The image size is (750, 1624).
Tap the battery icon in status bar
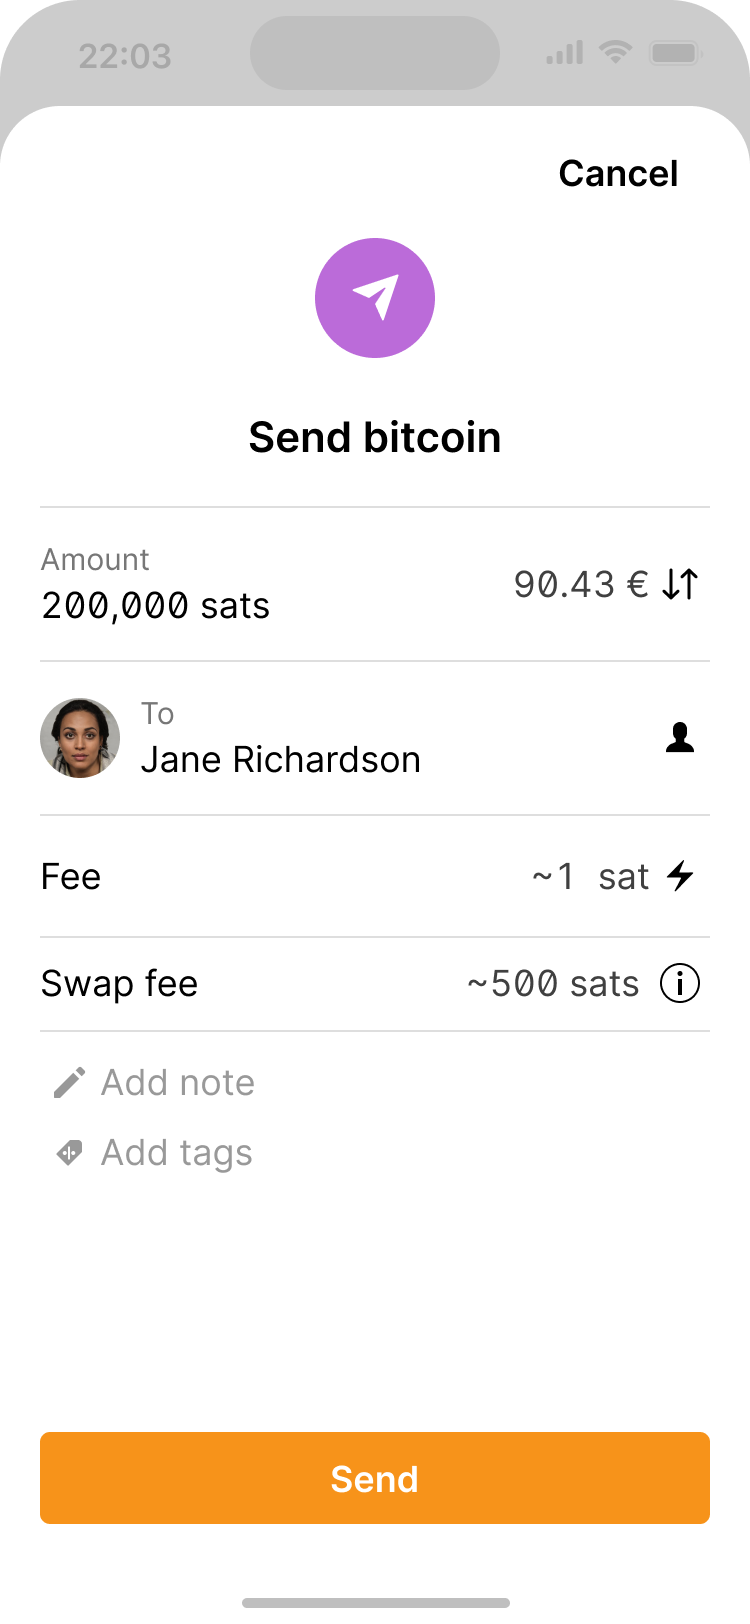[675, 53]
